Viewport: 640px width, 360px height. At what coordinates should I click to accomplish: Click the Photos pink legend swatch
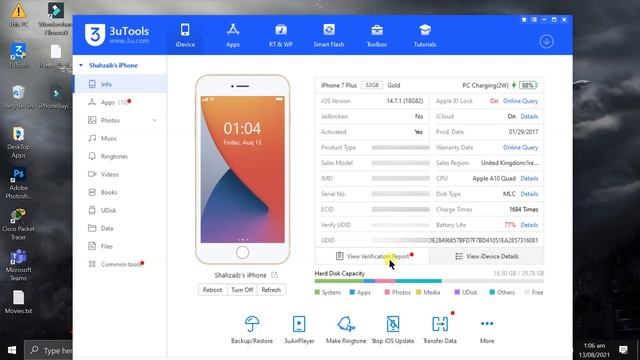pyautogui.click(x=387, y=292)
